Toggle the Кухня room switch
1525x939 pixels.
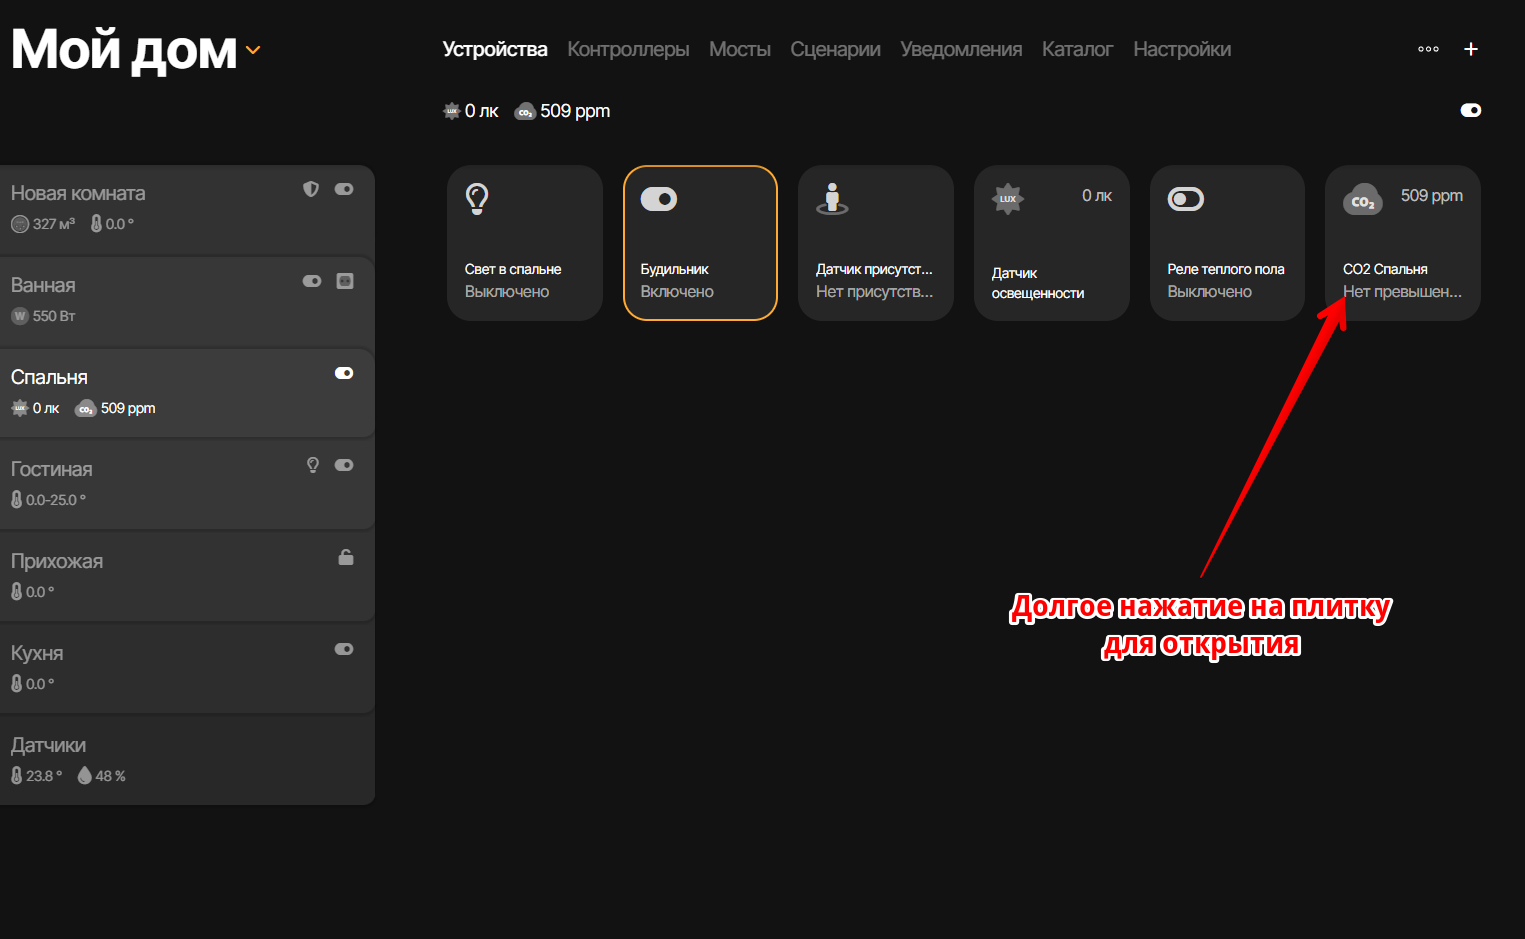pos(344,649)
